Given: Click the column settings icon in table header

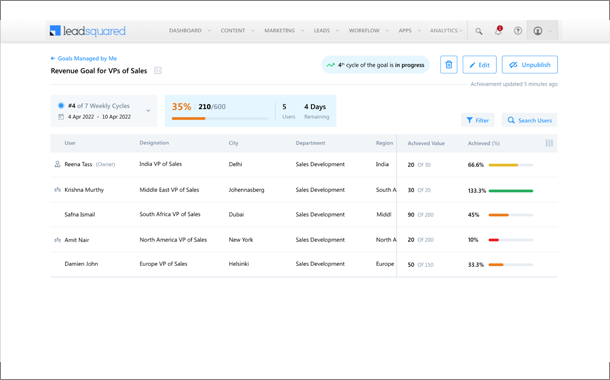Looking at the screenshot, I should (549, 143).
